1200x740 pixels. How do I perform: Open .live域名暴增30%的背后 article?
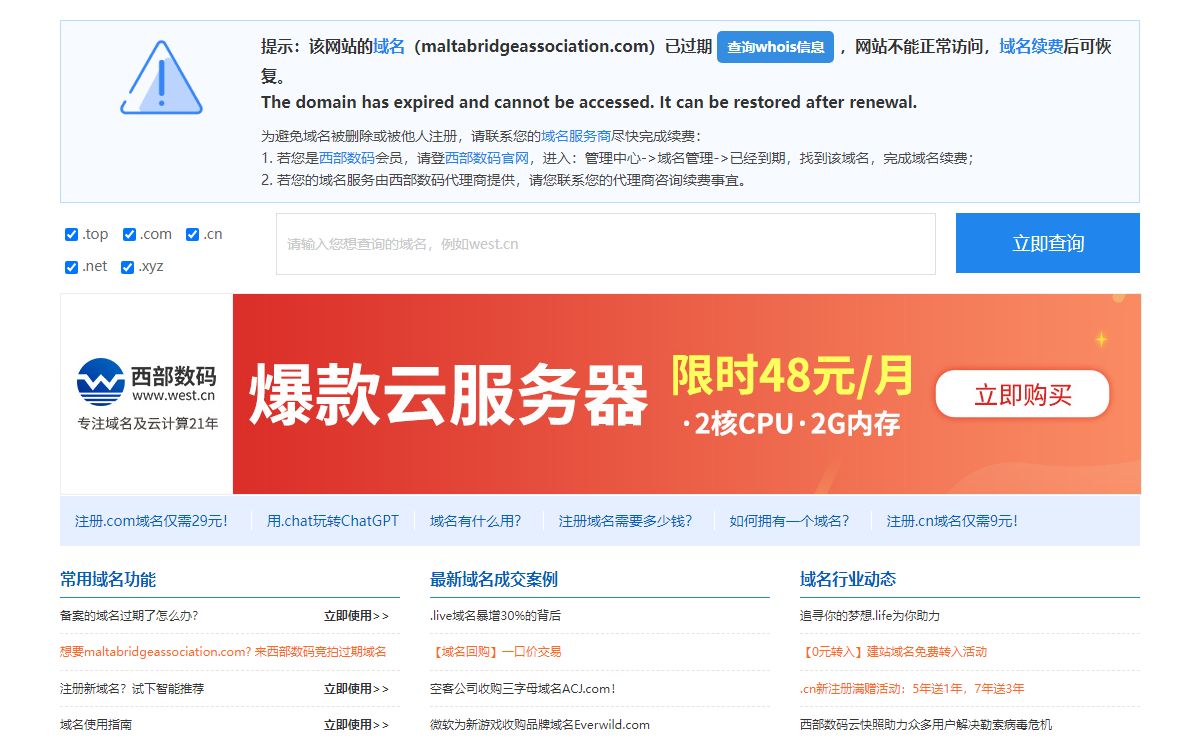pyautogui.click(x=496, y=616)
